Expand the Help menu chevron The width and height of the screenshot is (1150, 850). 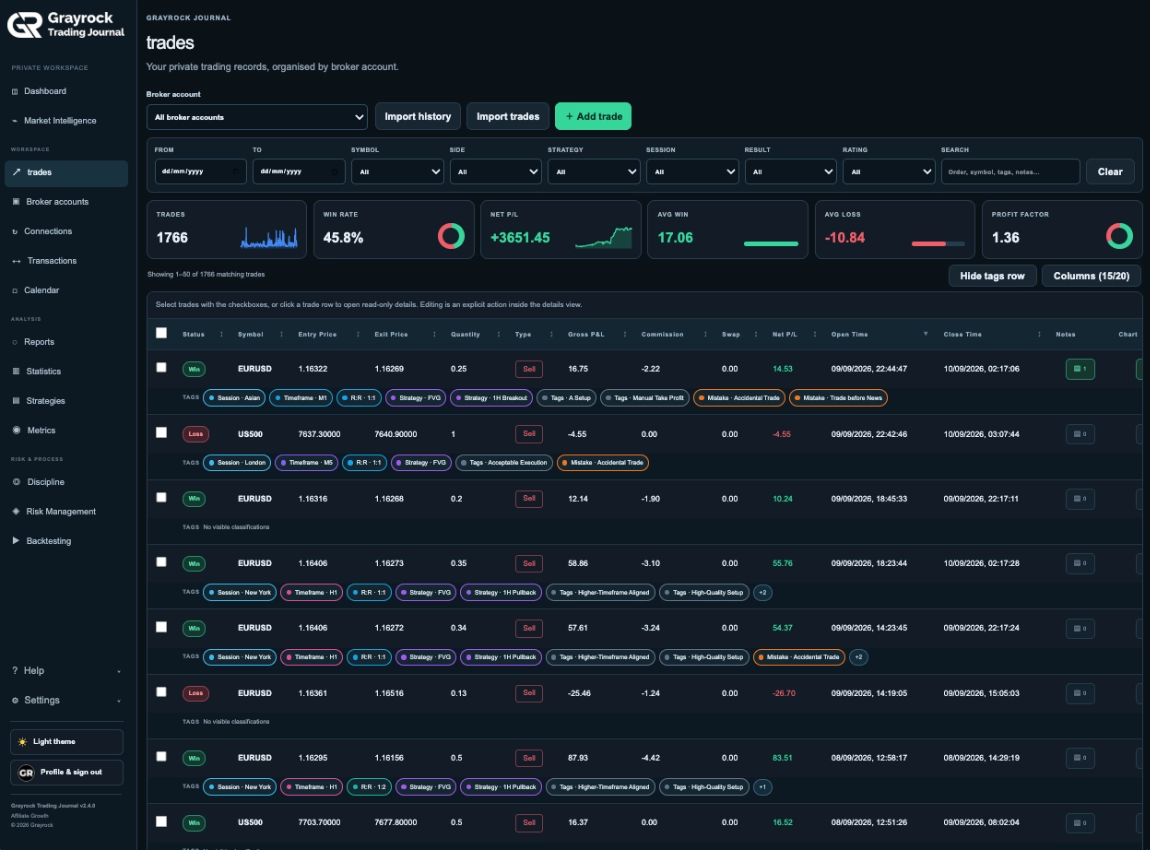click(x=119, y=672)
